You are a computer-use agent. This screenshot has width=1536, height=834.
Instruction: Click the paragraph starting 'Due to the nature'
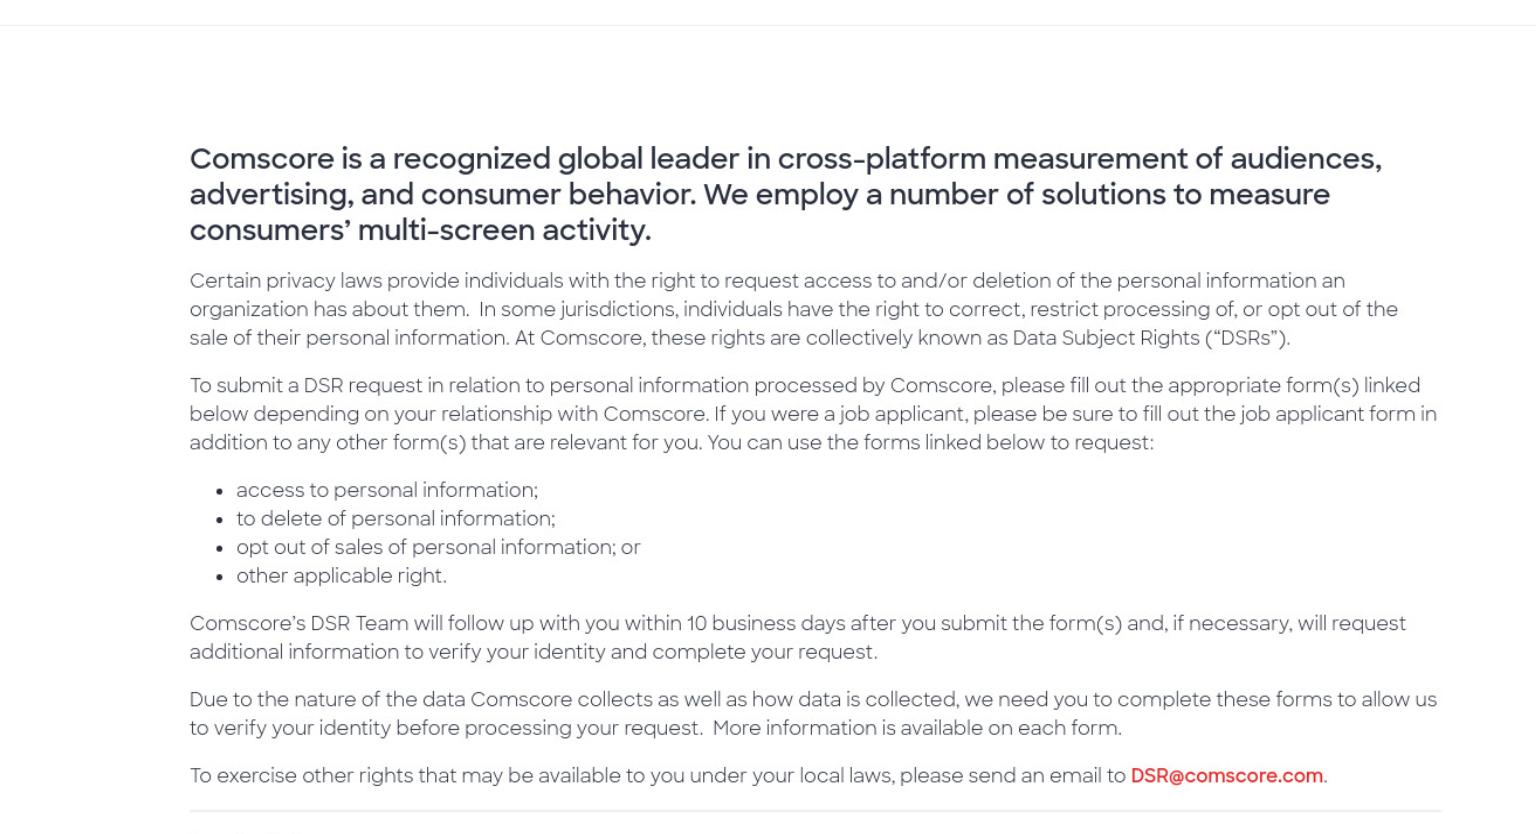(x=813, y=714)
